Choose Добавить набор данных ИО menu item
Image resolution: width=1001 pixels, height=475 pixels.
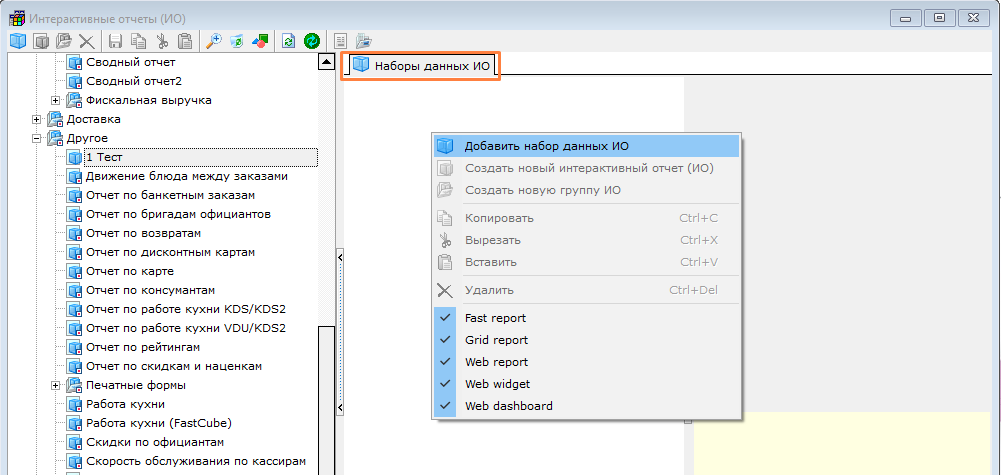click(x=546, y=146)
